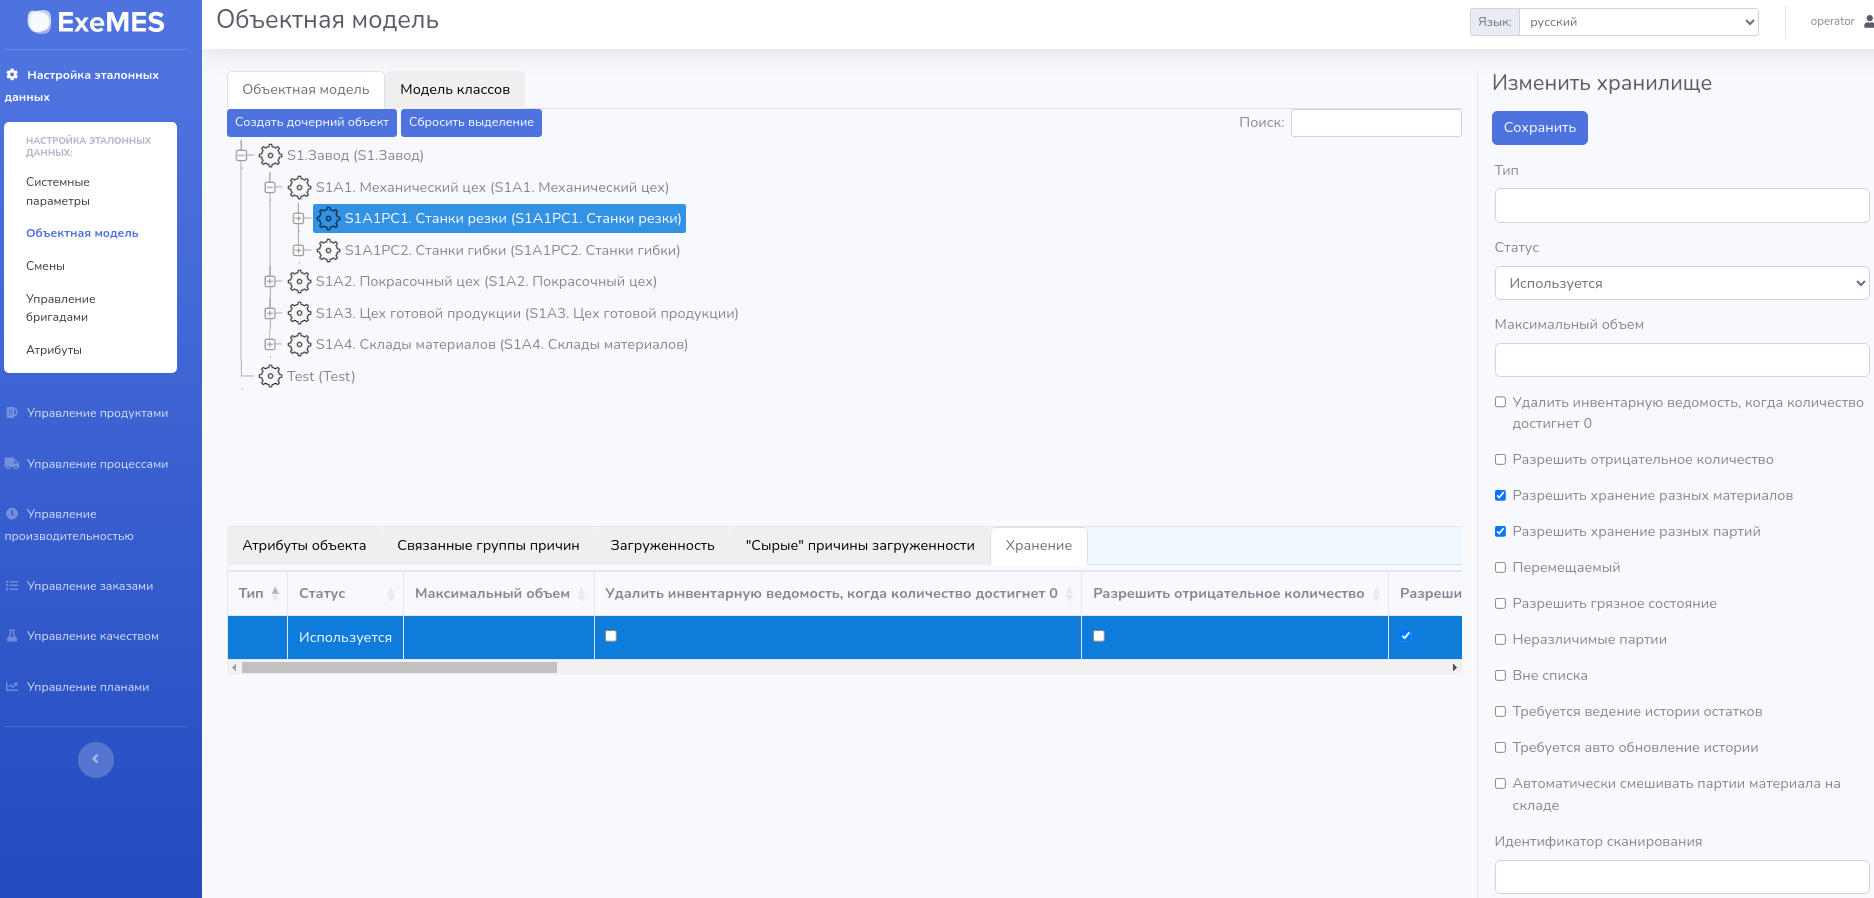Image resolution: width=1874 pixels, height=898 pixels.
Task: Click the gear icon of S1A1PC2. Станки гибки
Action: (x=328, y=250)
